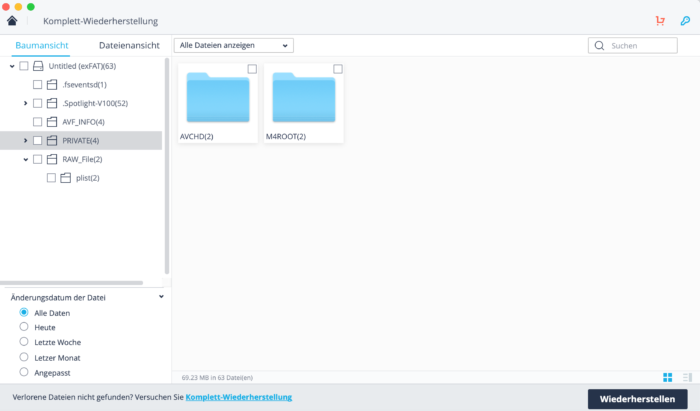
Task: Select the Angepasst custom date filter
Action: [x=24, y=372]
